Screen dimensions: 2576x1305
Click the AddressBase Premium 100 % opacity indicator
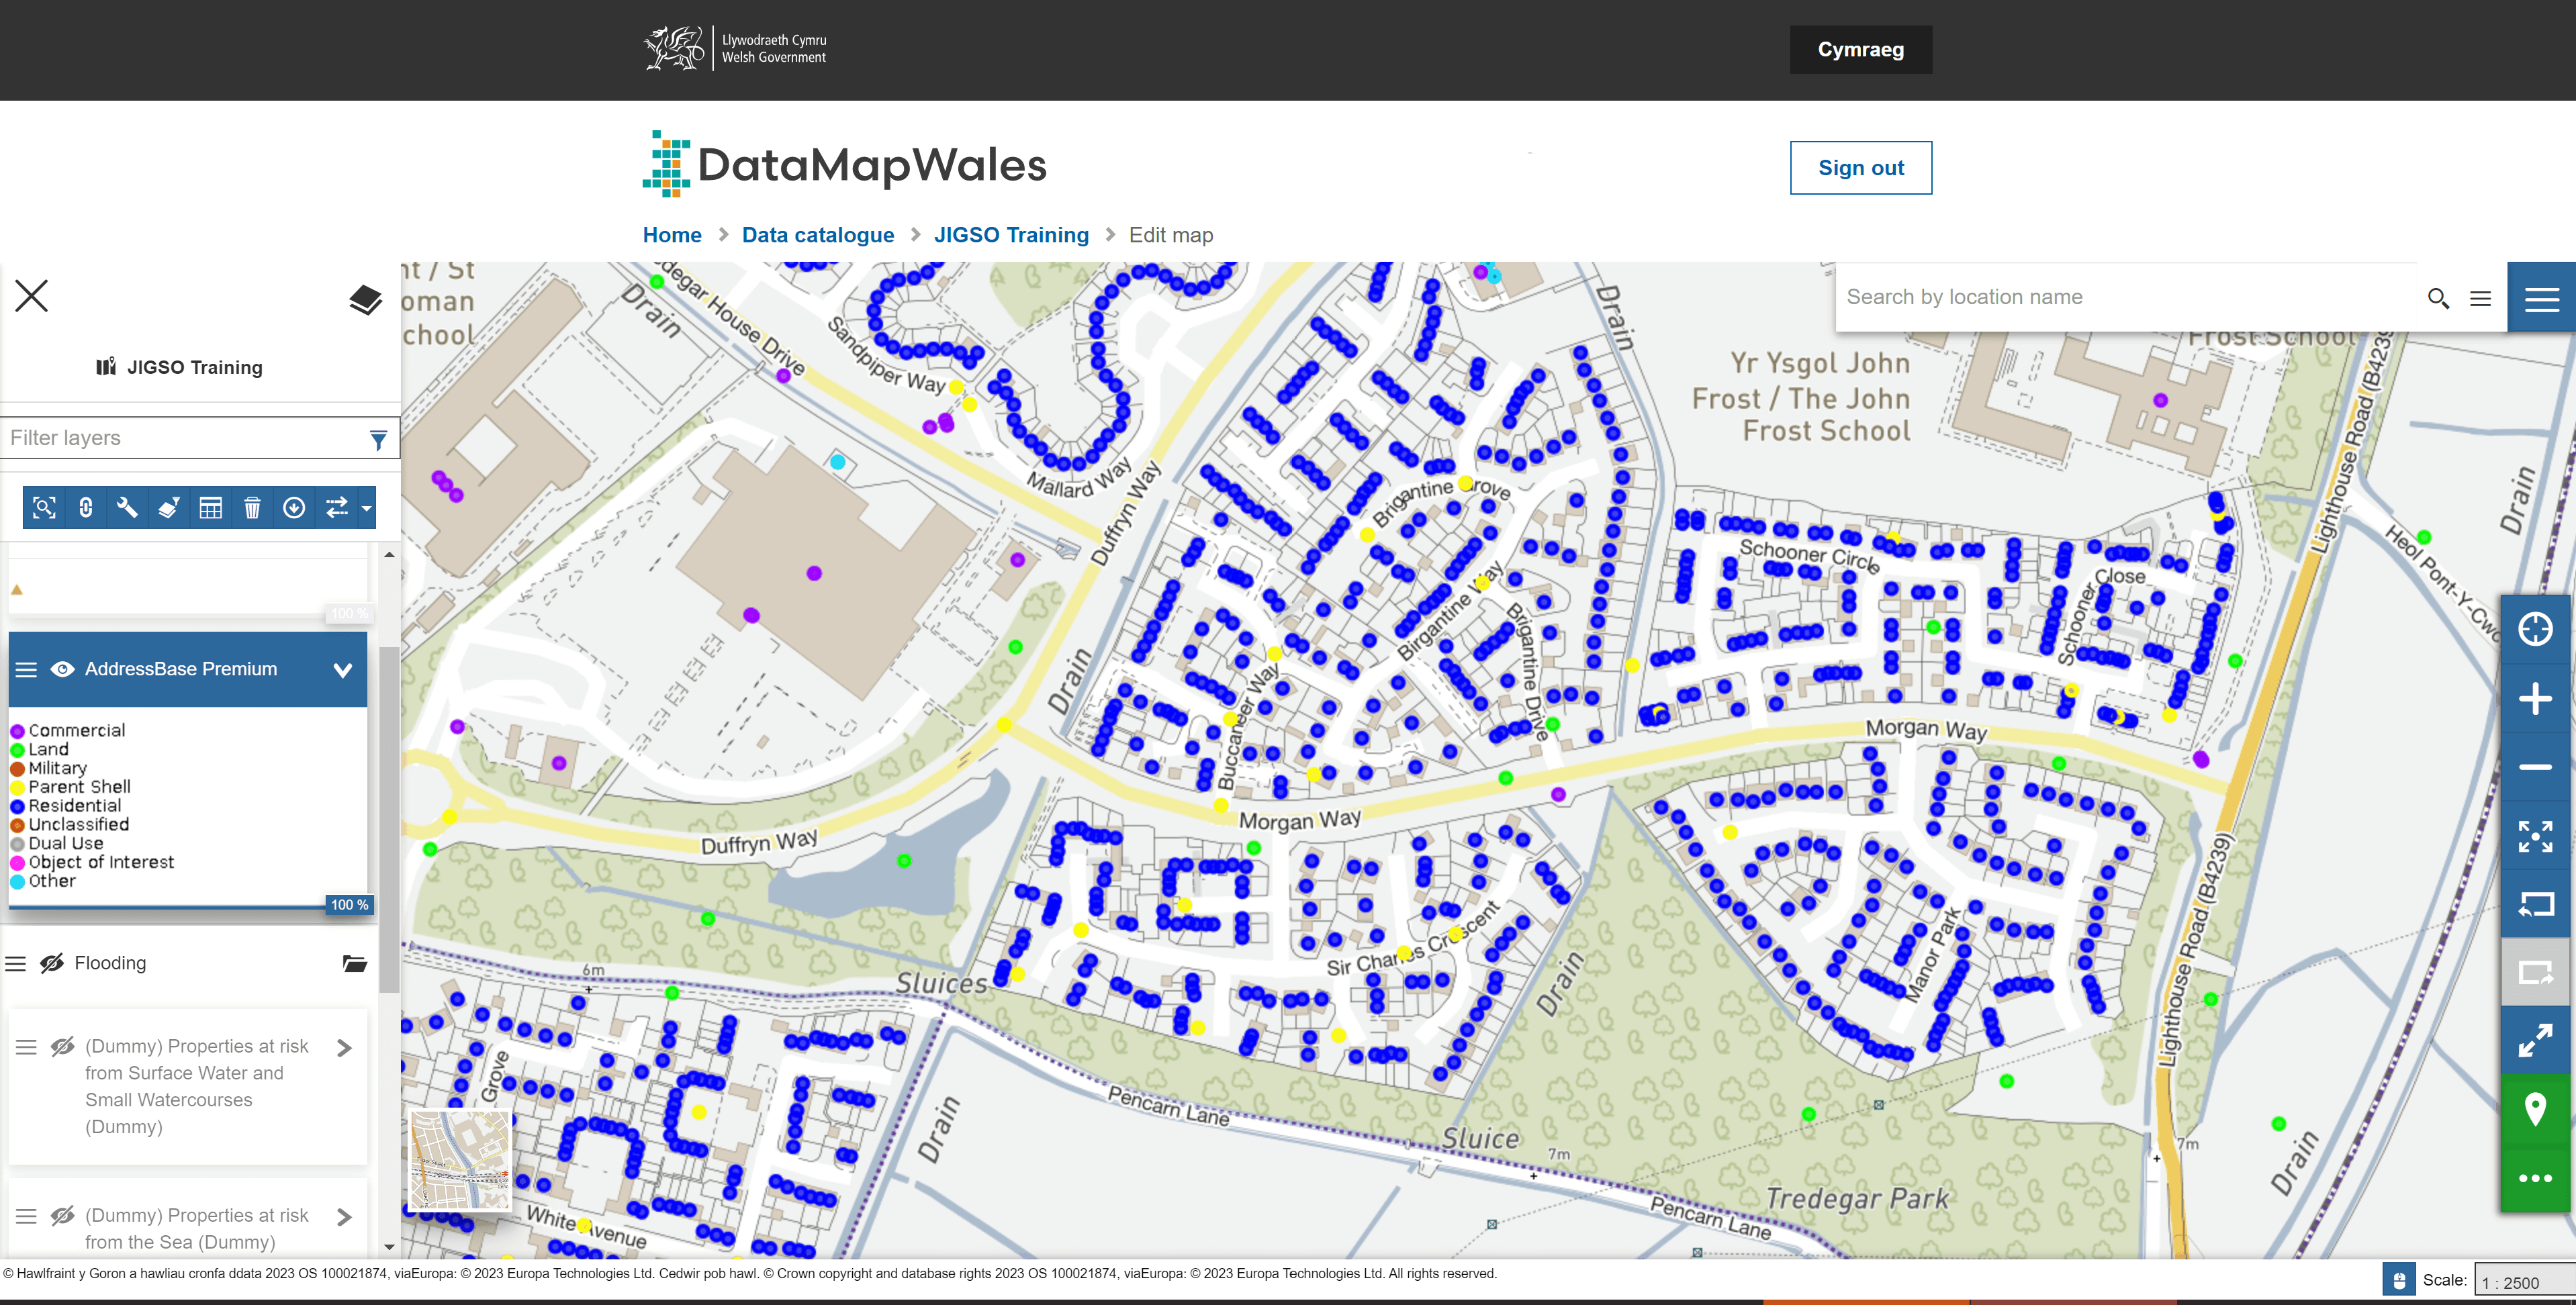click(349, 904)
